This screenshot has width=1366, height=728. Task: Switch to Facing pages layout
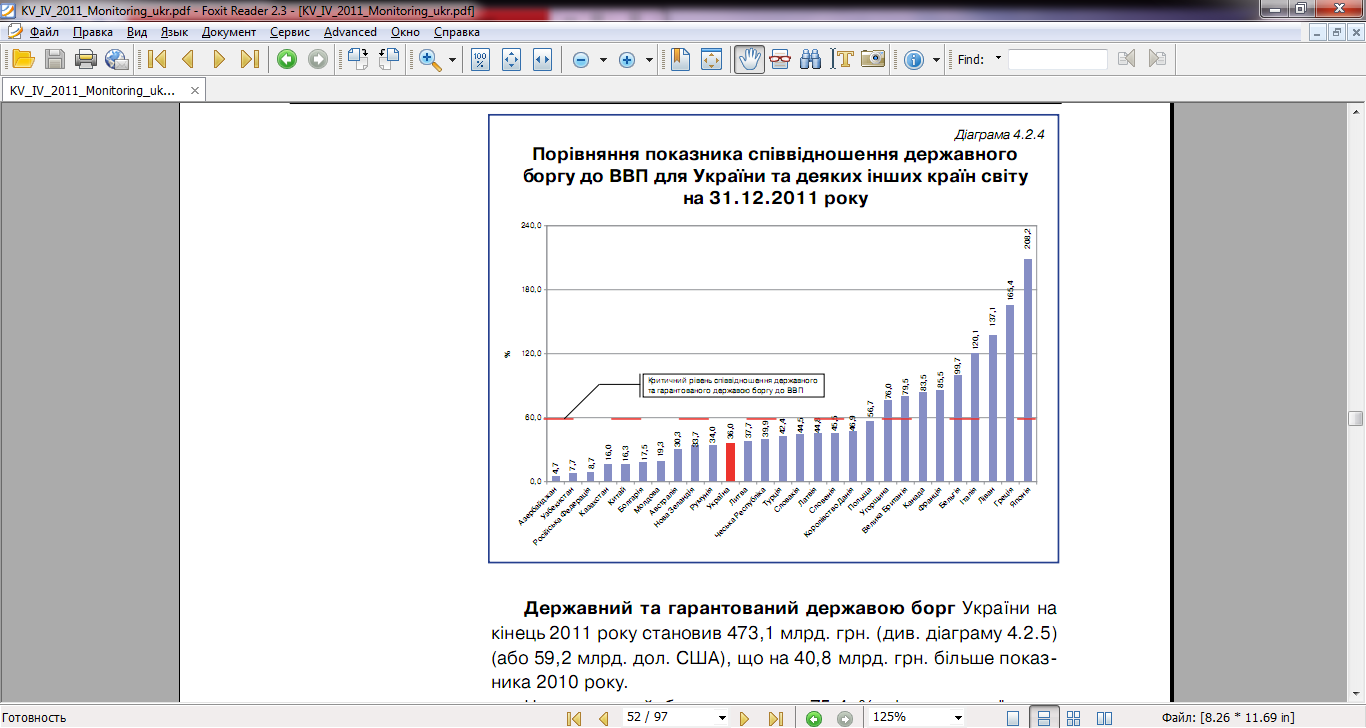point(1105,717)
